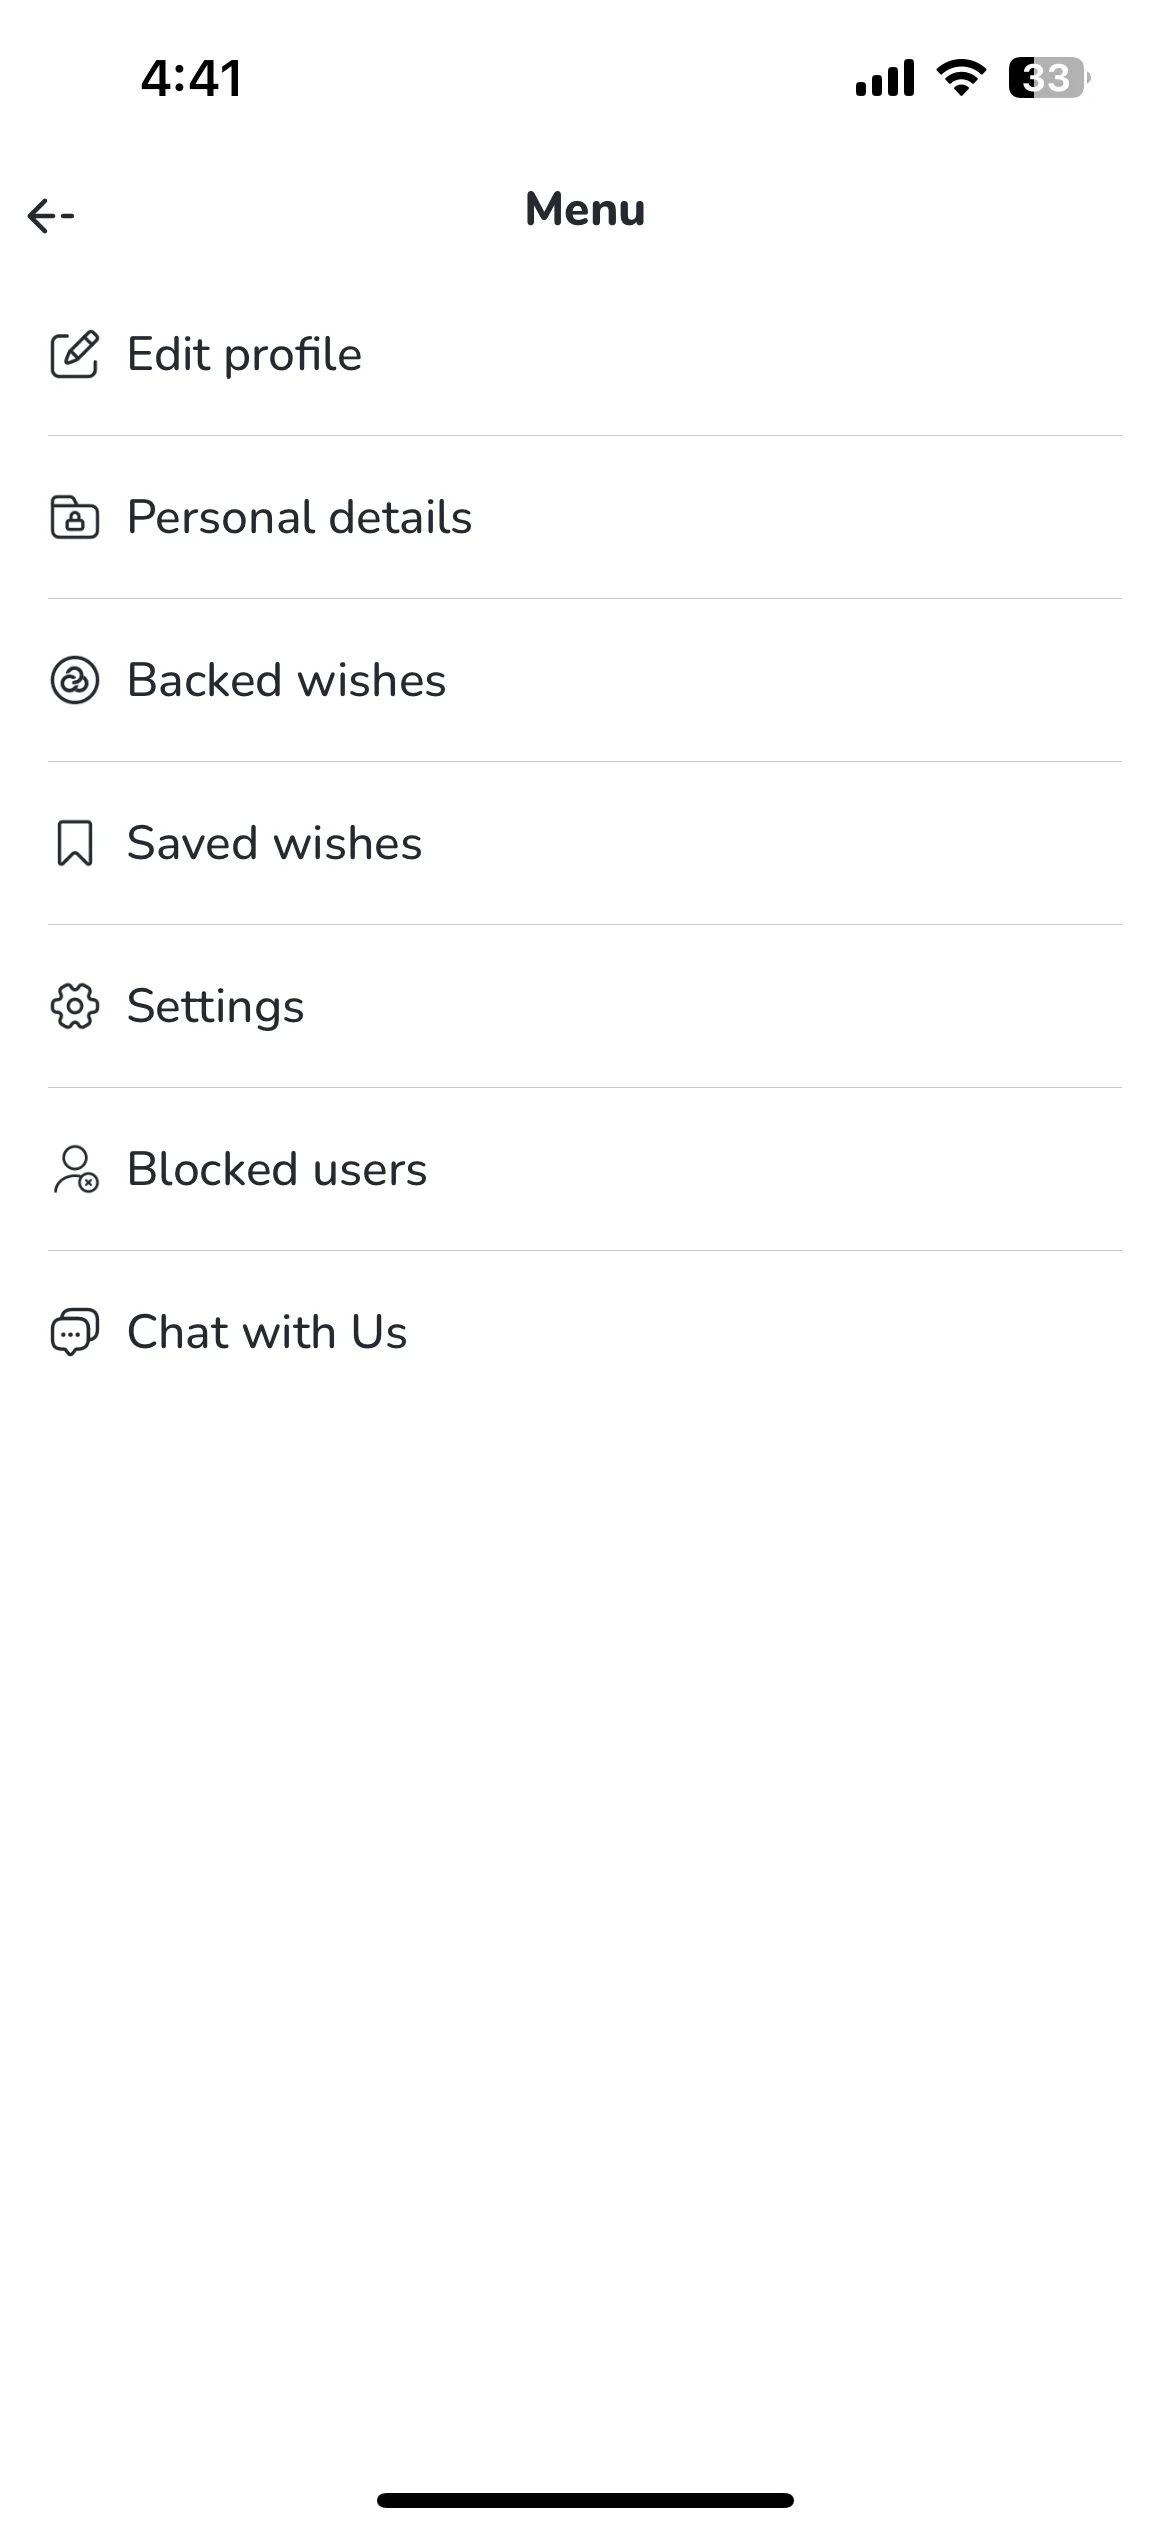Tap the back arrow icon
1170x2532 pixels.
[51, 215]
